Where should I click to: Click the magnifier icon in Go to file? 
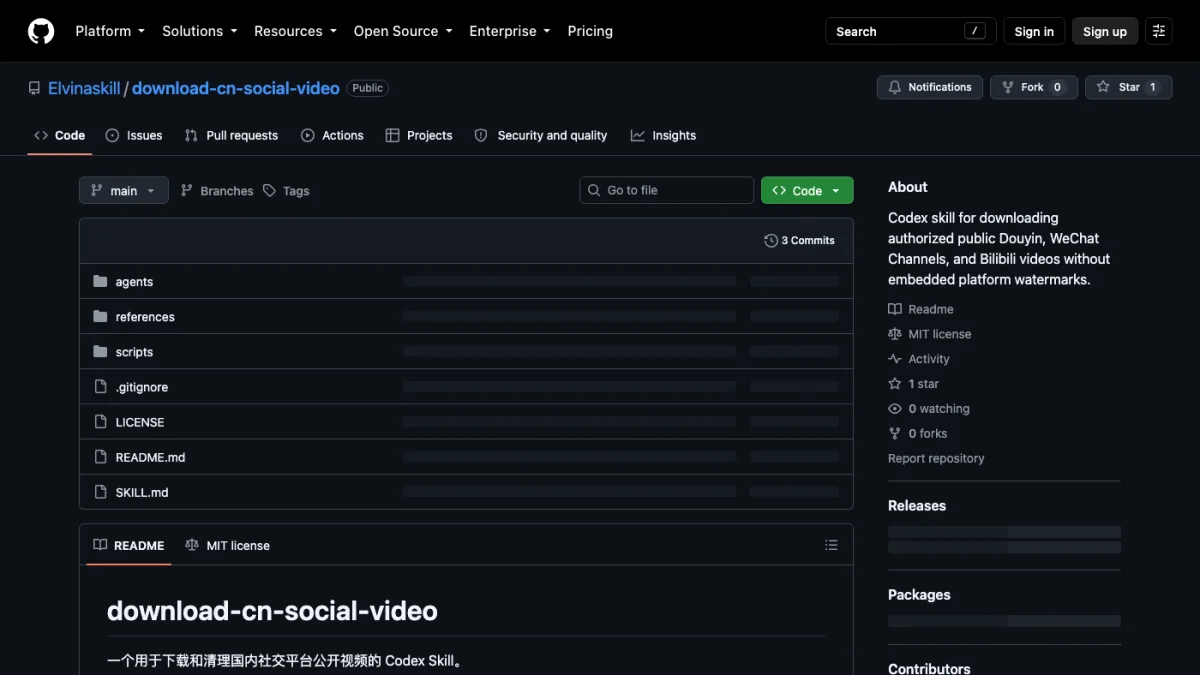594,190
